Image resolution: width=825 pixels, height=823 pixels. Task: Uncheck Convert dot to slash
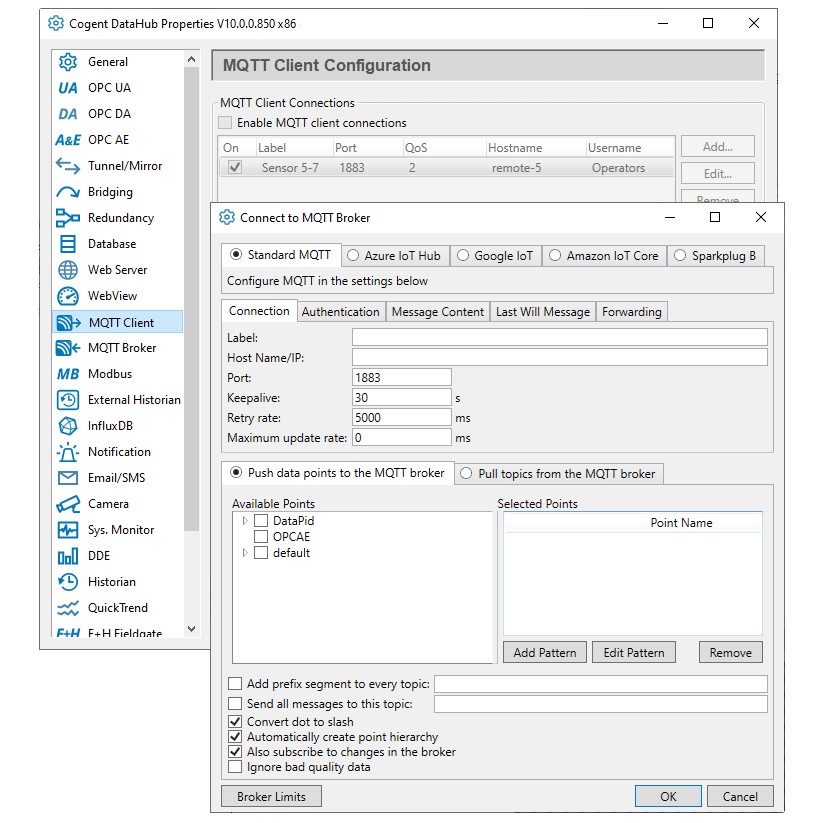pyautogui.click(x=235, y=721)
